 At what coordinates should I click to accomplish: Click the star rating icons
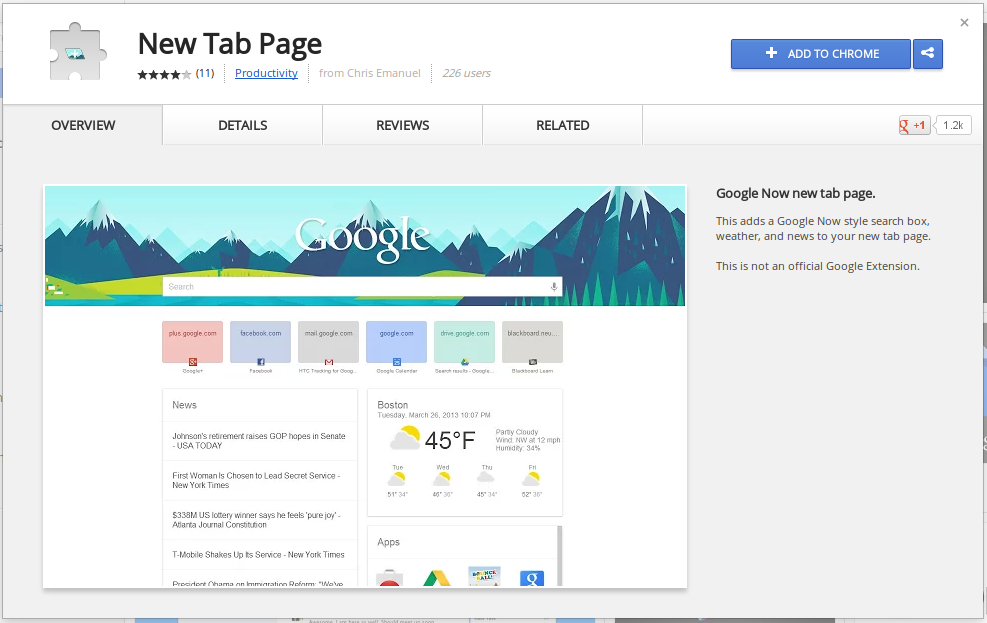click(164, 74)
